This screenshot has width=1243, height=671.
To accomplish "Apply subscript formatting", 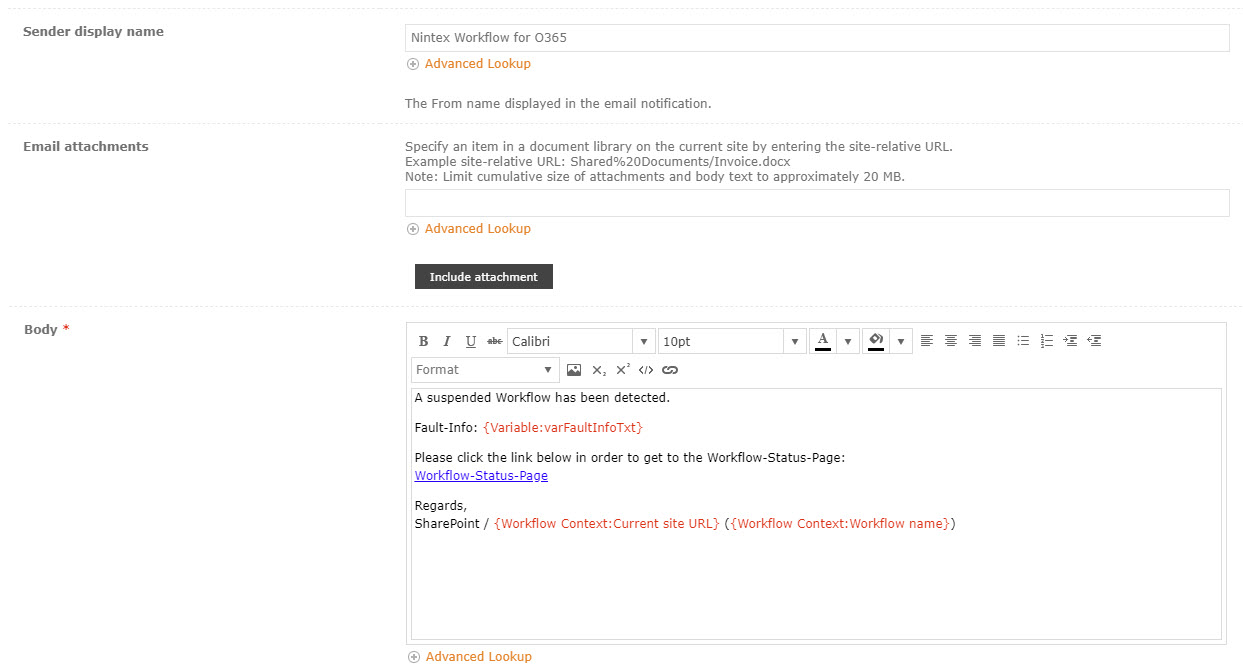I will pos(598,370).
